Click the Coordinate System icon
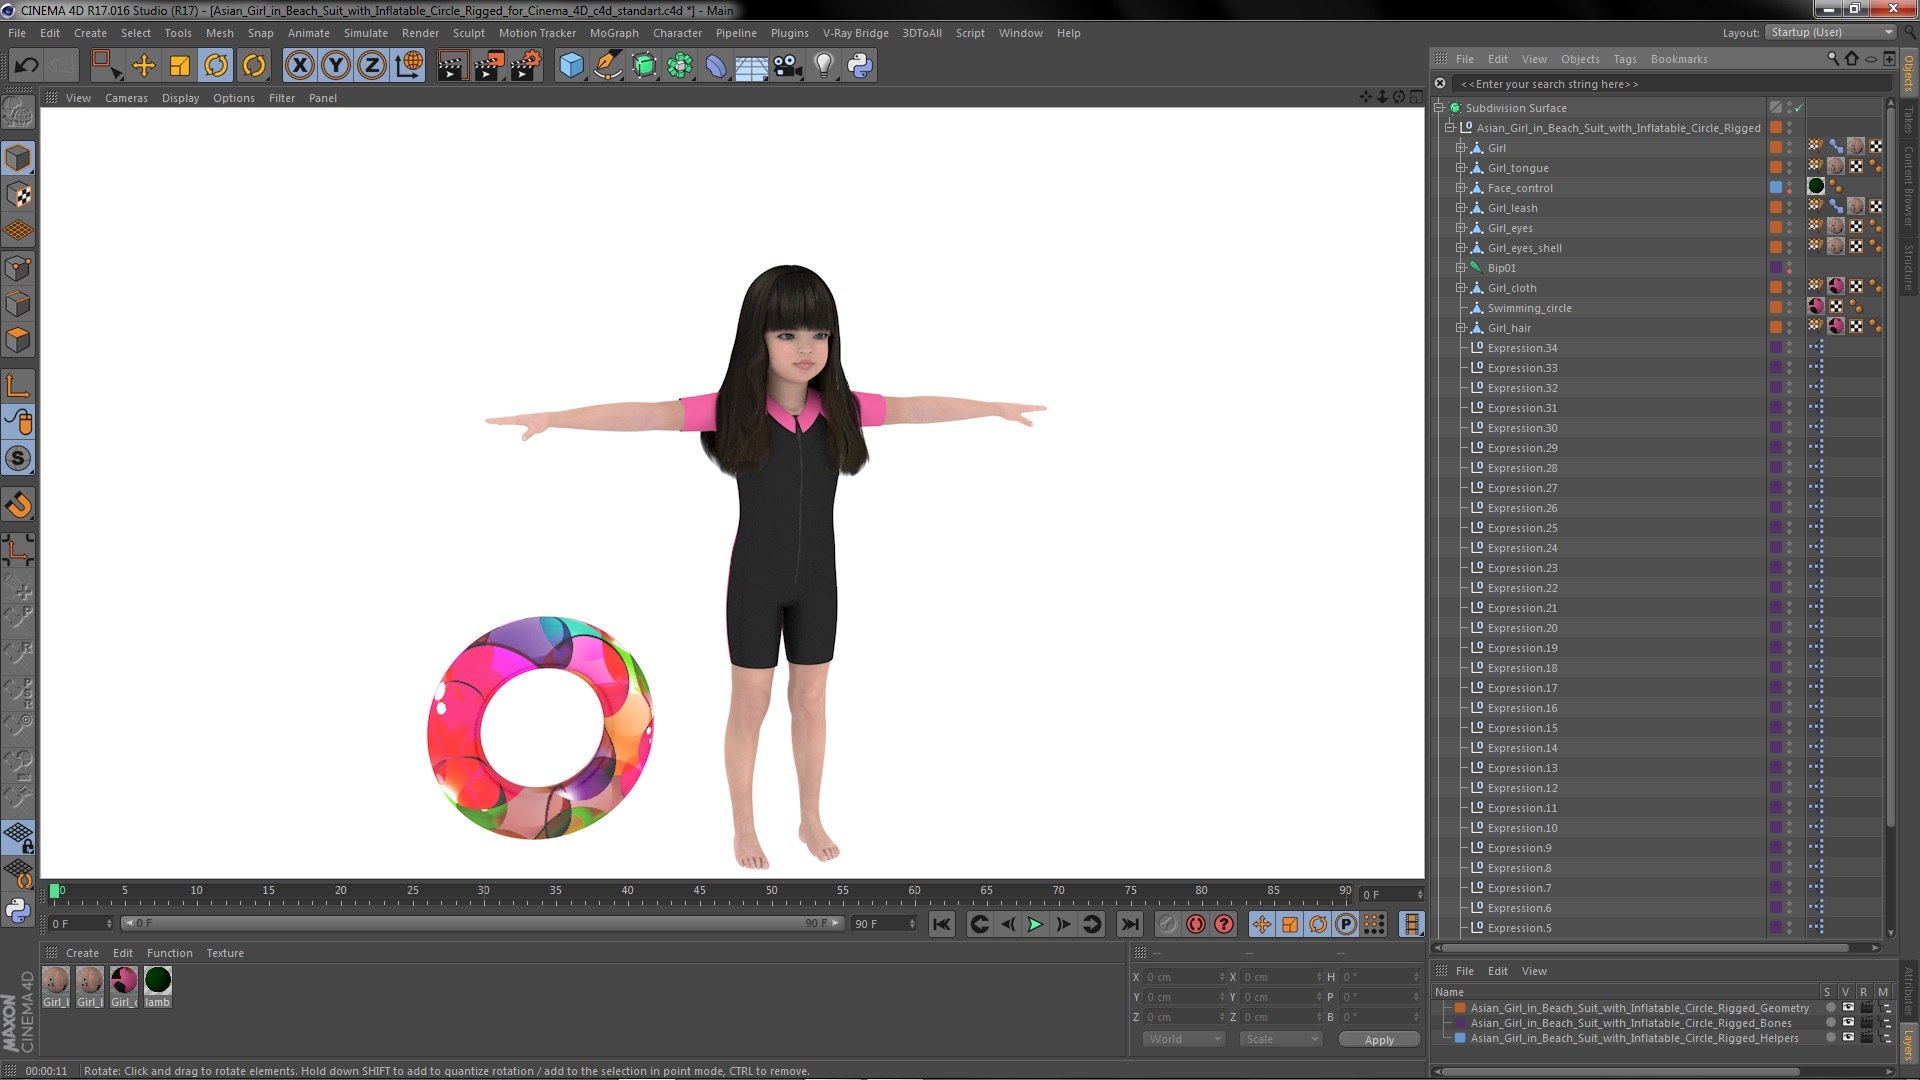1920x1080 pixels. click(x=409, y=66)
